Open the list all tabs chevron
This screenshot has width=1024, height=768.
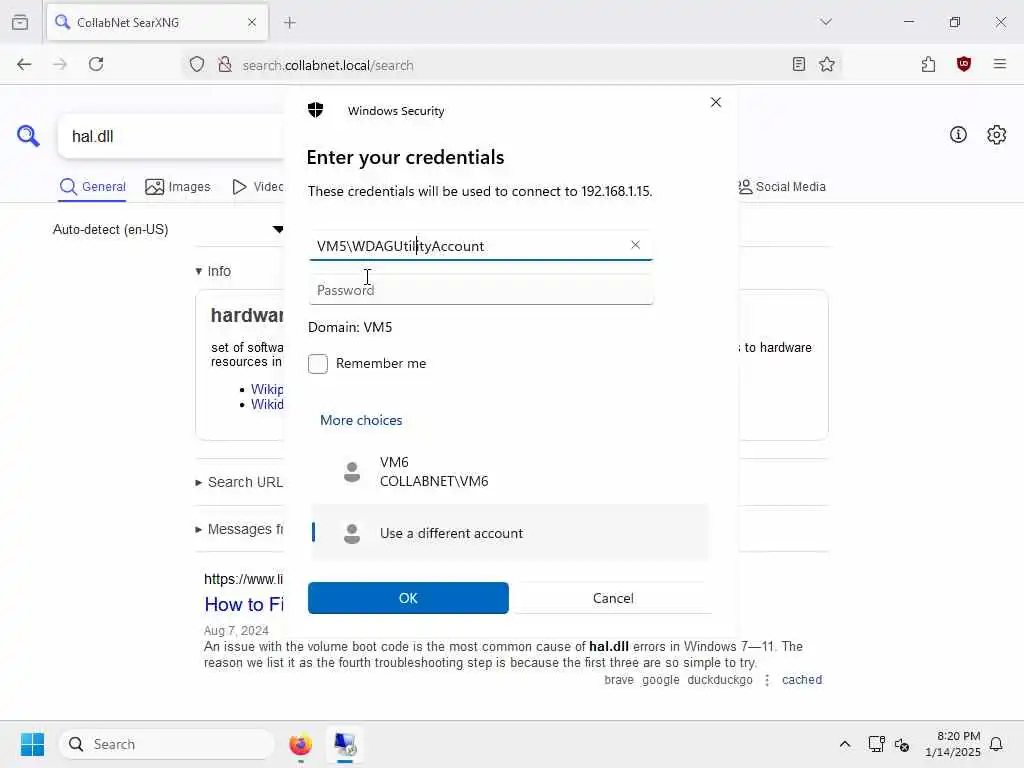coord(826,22)
